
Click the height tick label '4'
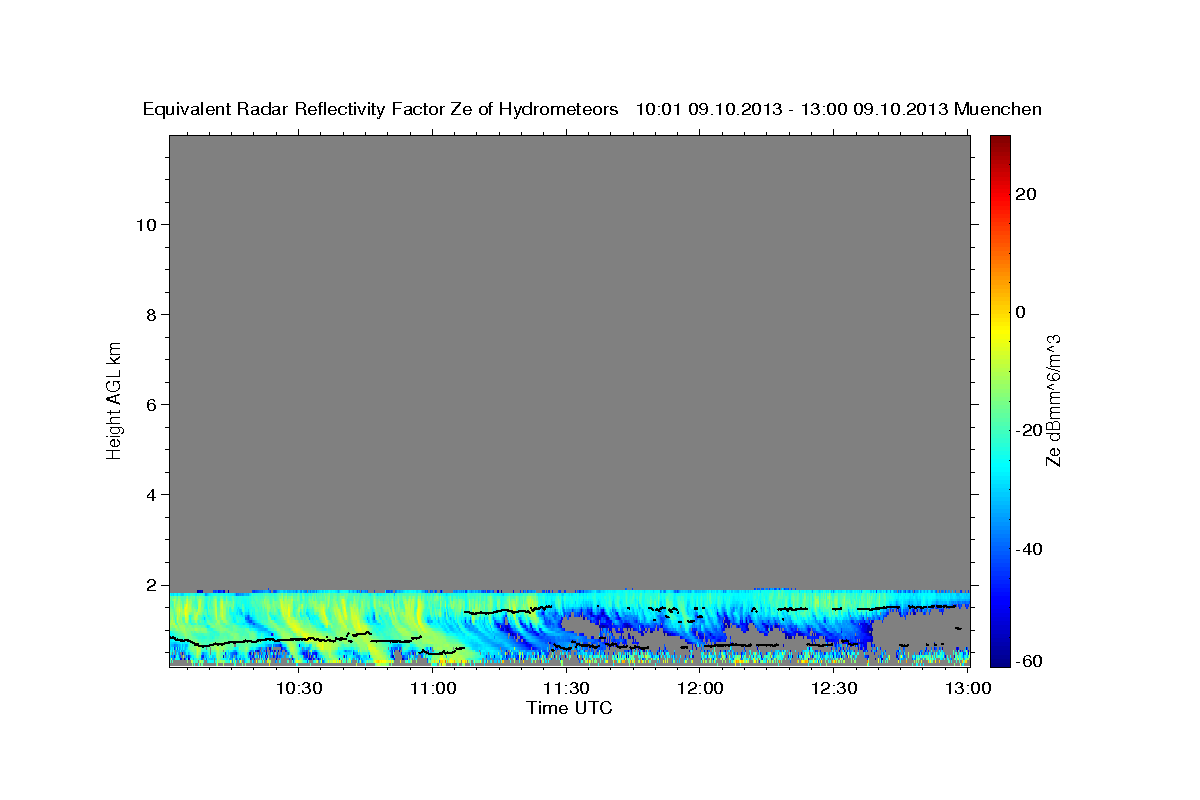pos(151,494)
